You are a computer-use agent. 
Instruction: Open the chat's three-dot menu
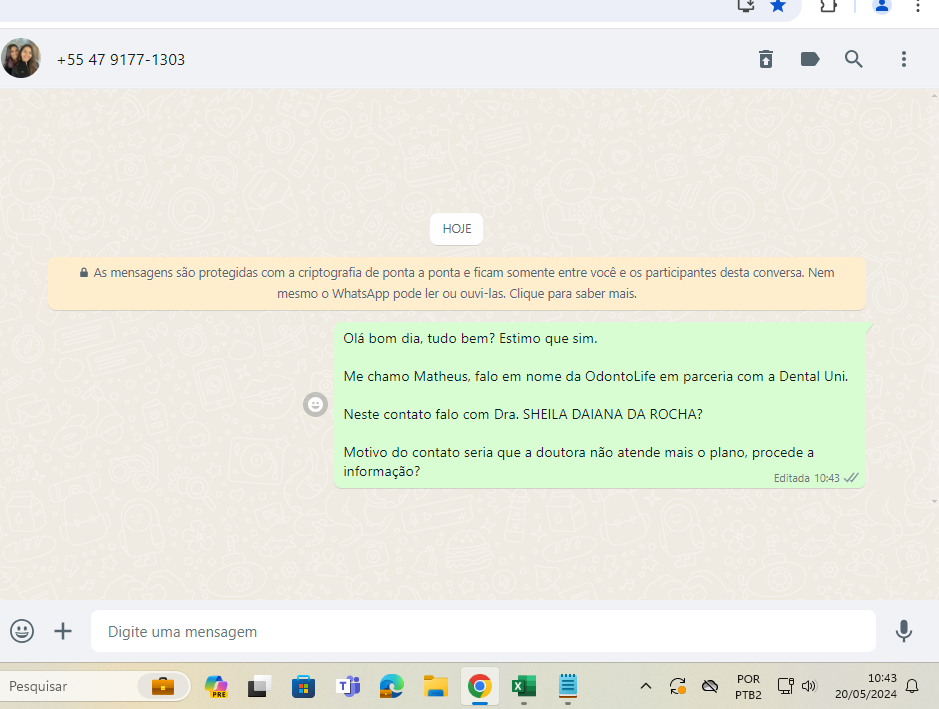click(x=904, y=59)
